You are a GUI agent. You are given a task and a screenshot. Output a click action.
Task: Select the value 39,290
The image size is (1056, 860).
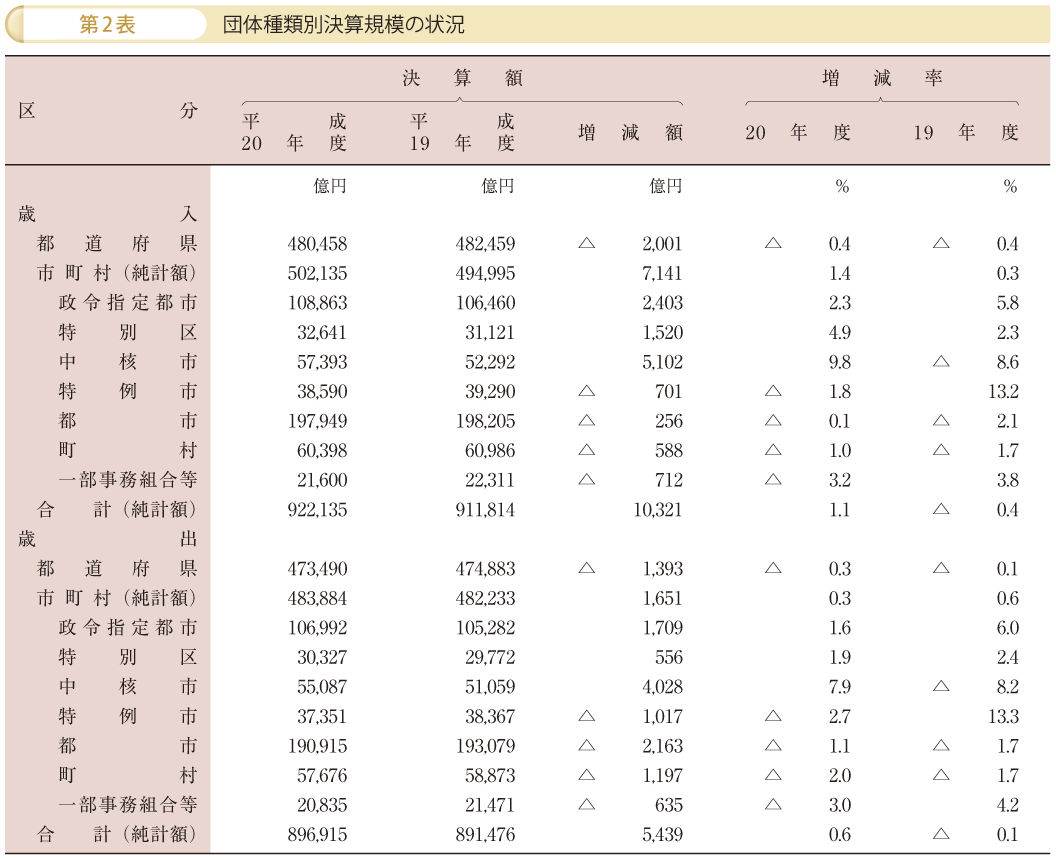pos(490,392)
